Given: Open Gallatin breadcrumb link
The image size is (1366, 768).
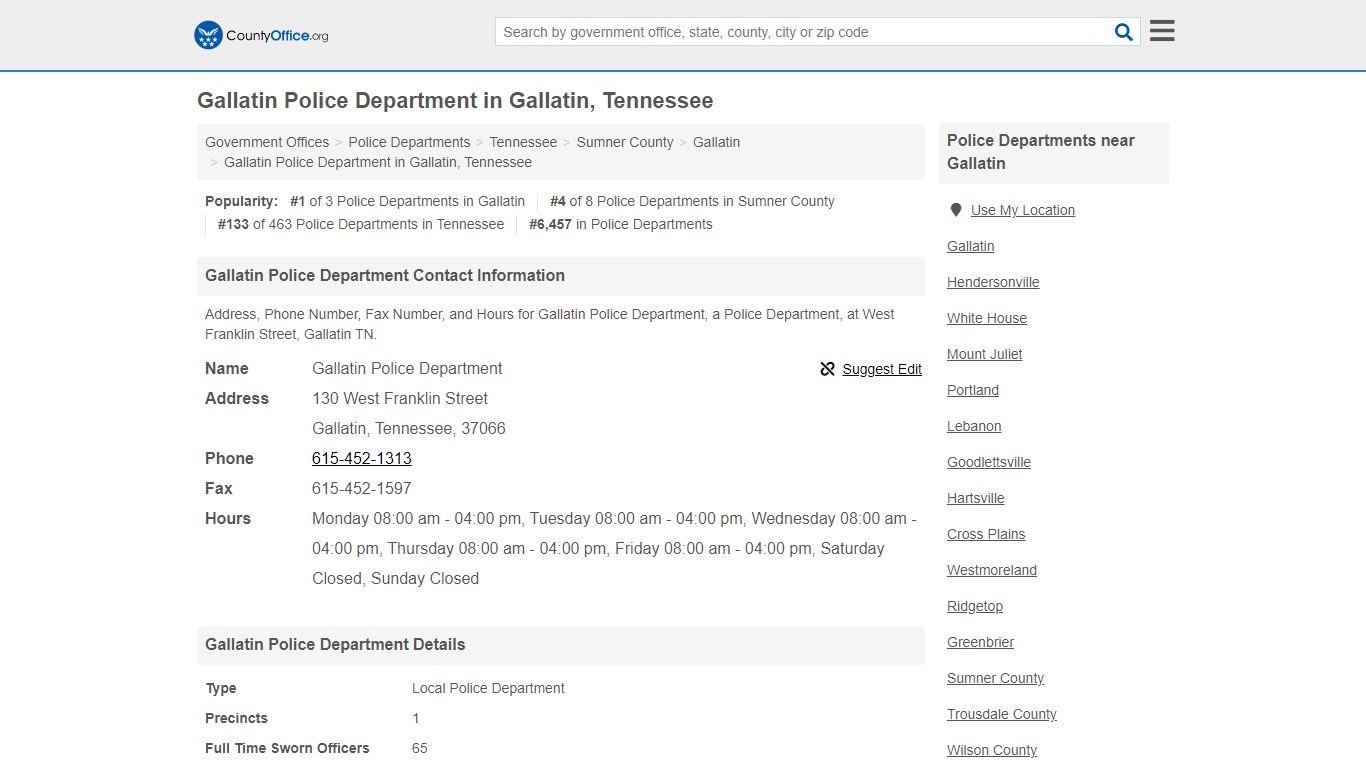Looking at the screenshot, I should [716, 142].
